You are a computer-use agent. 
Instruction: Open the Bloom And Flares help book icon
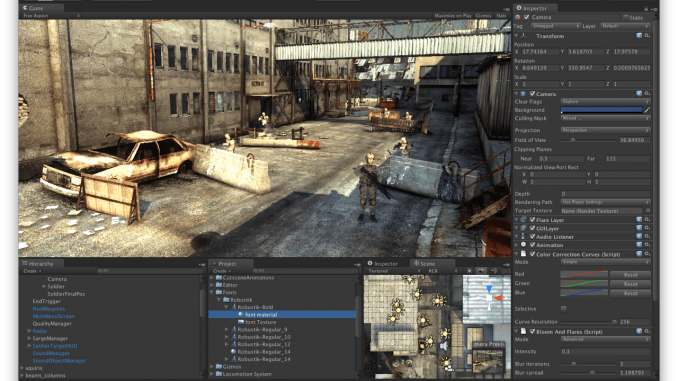pyautogui.click(x=639, y=331)
